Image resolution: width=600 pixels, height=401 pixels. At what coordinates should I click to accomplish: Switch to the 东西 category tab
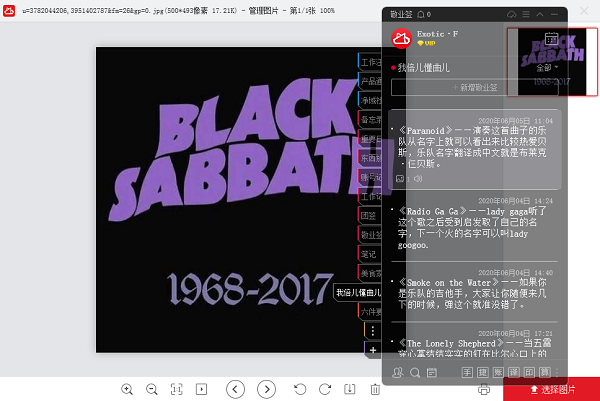(370, 158)
